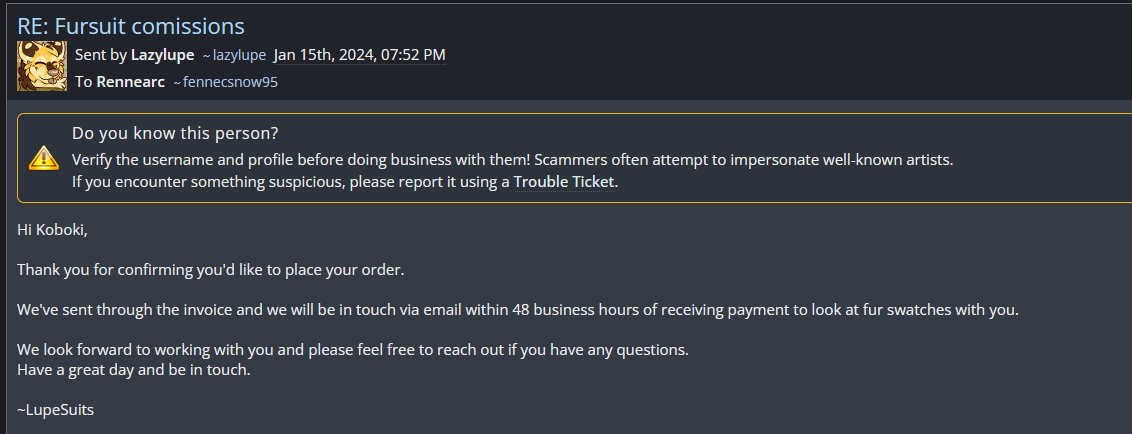Click the "Thank you for confirming" sentence
This screenshot has width=1132, height=434.
point(211,270)
